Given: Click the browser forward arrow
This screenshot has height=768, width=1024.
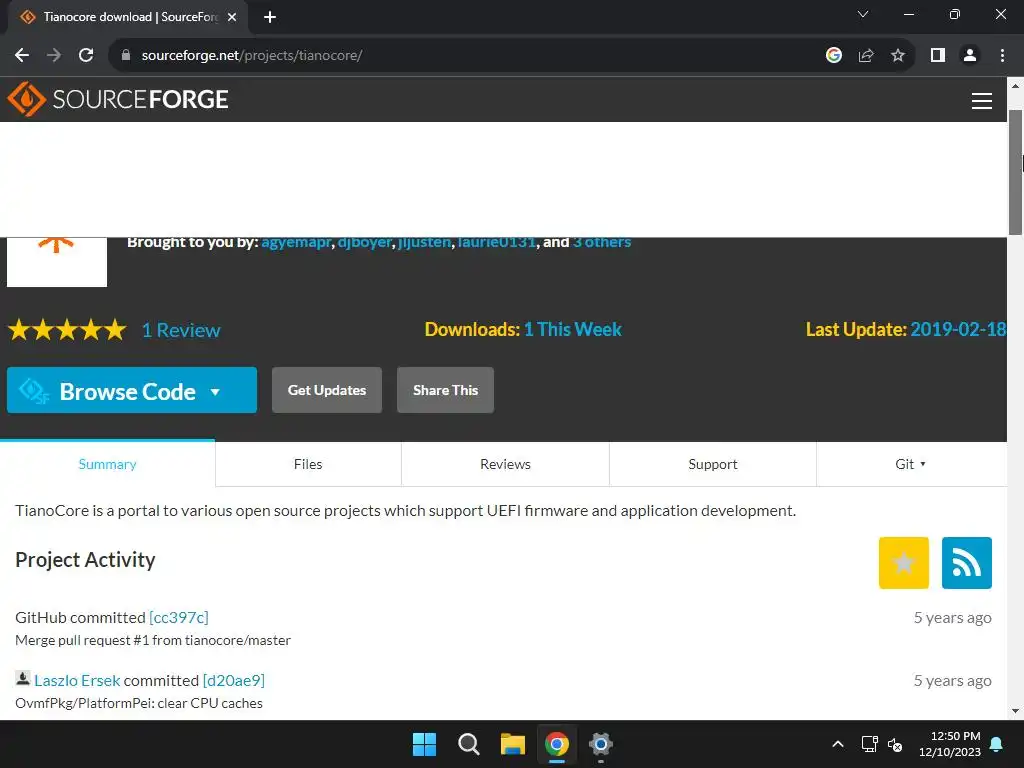Looking at the screenshot, I should (54, 55).
